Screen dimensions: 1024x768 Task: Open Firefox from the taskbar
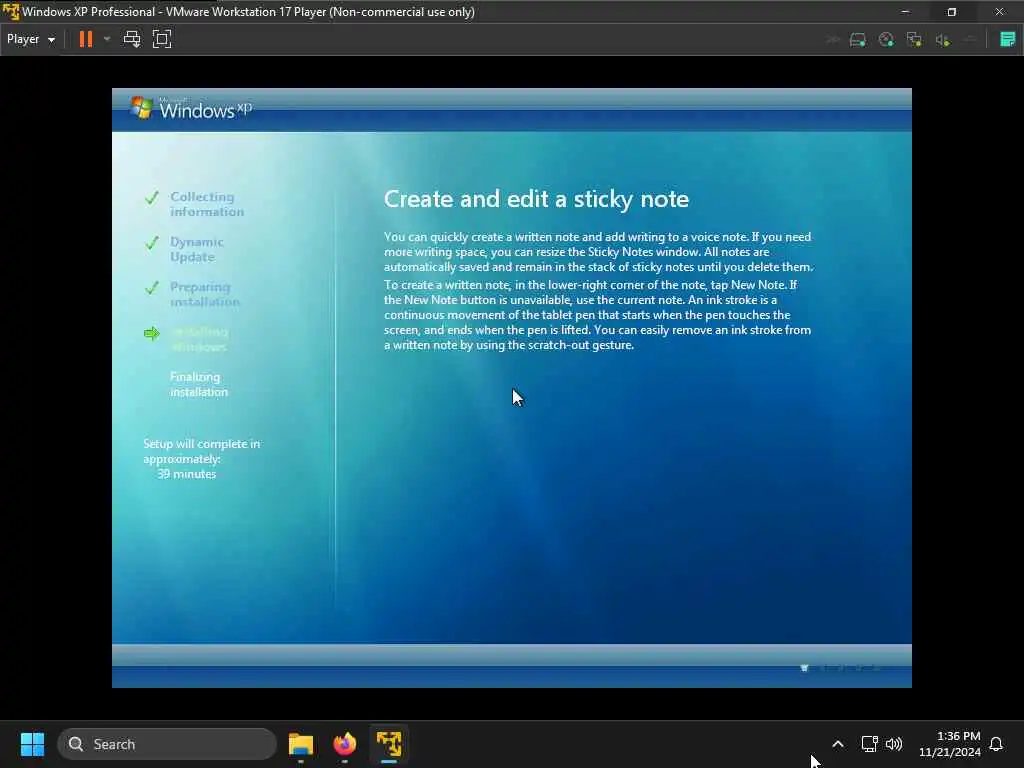click(345, 744)
